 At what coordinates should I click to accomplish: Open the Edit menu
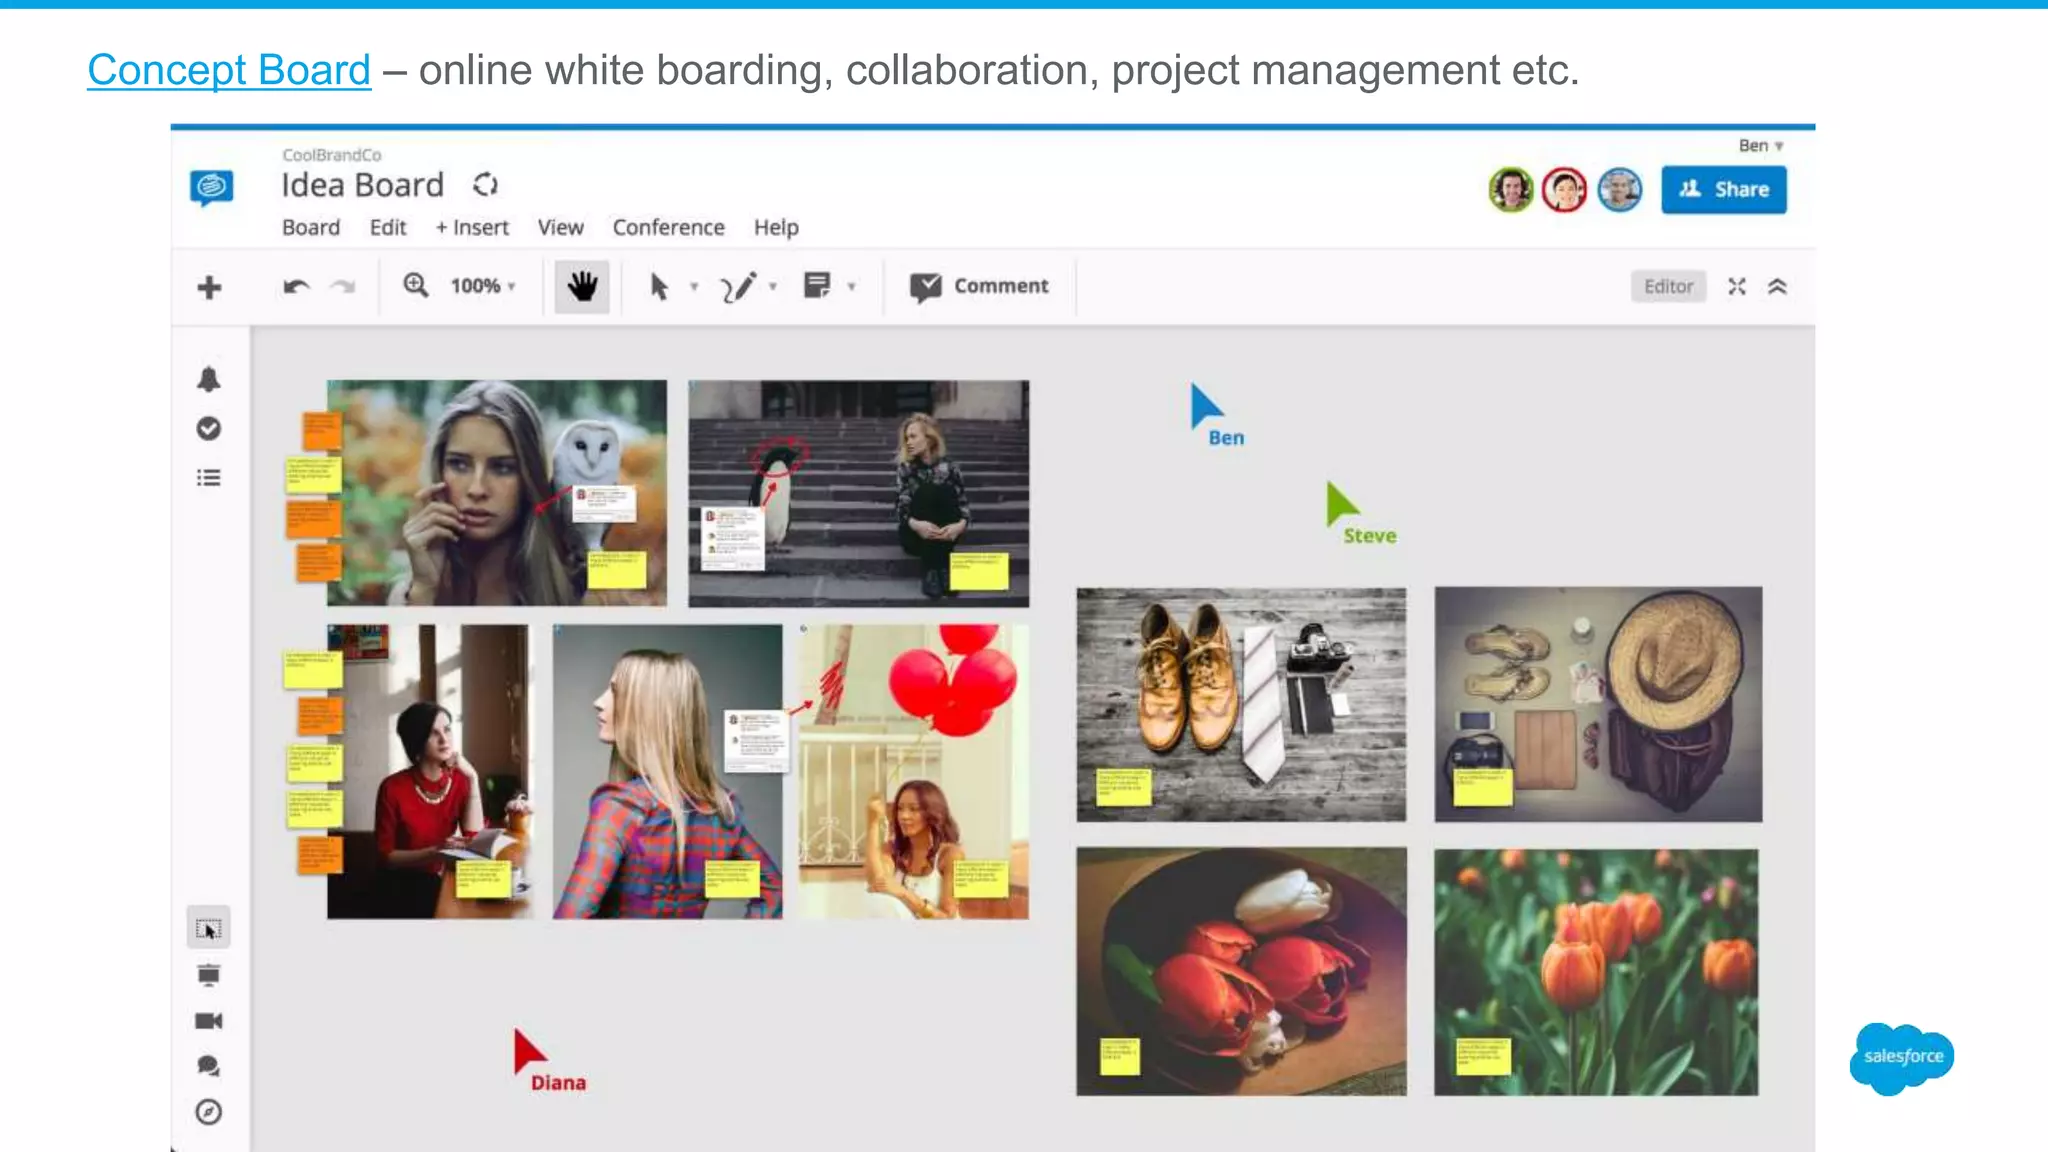tap(388, 228)
